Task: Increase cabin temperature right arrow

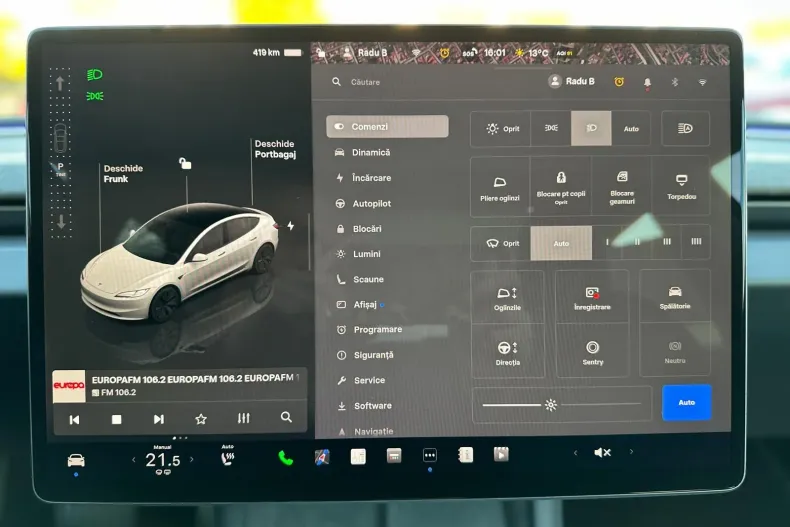Action: [191, 459]
